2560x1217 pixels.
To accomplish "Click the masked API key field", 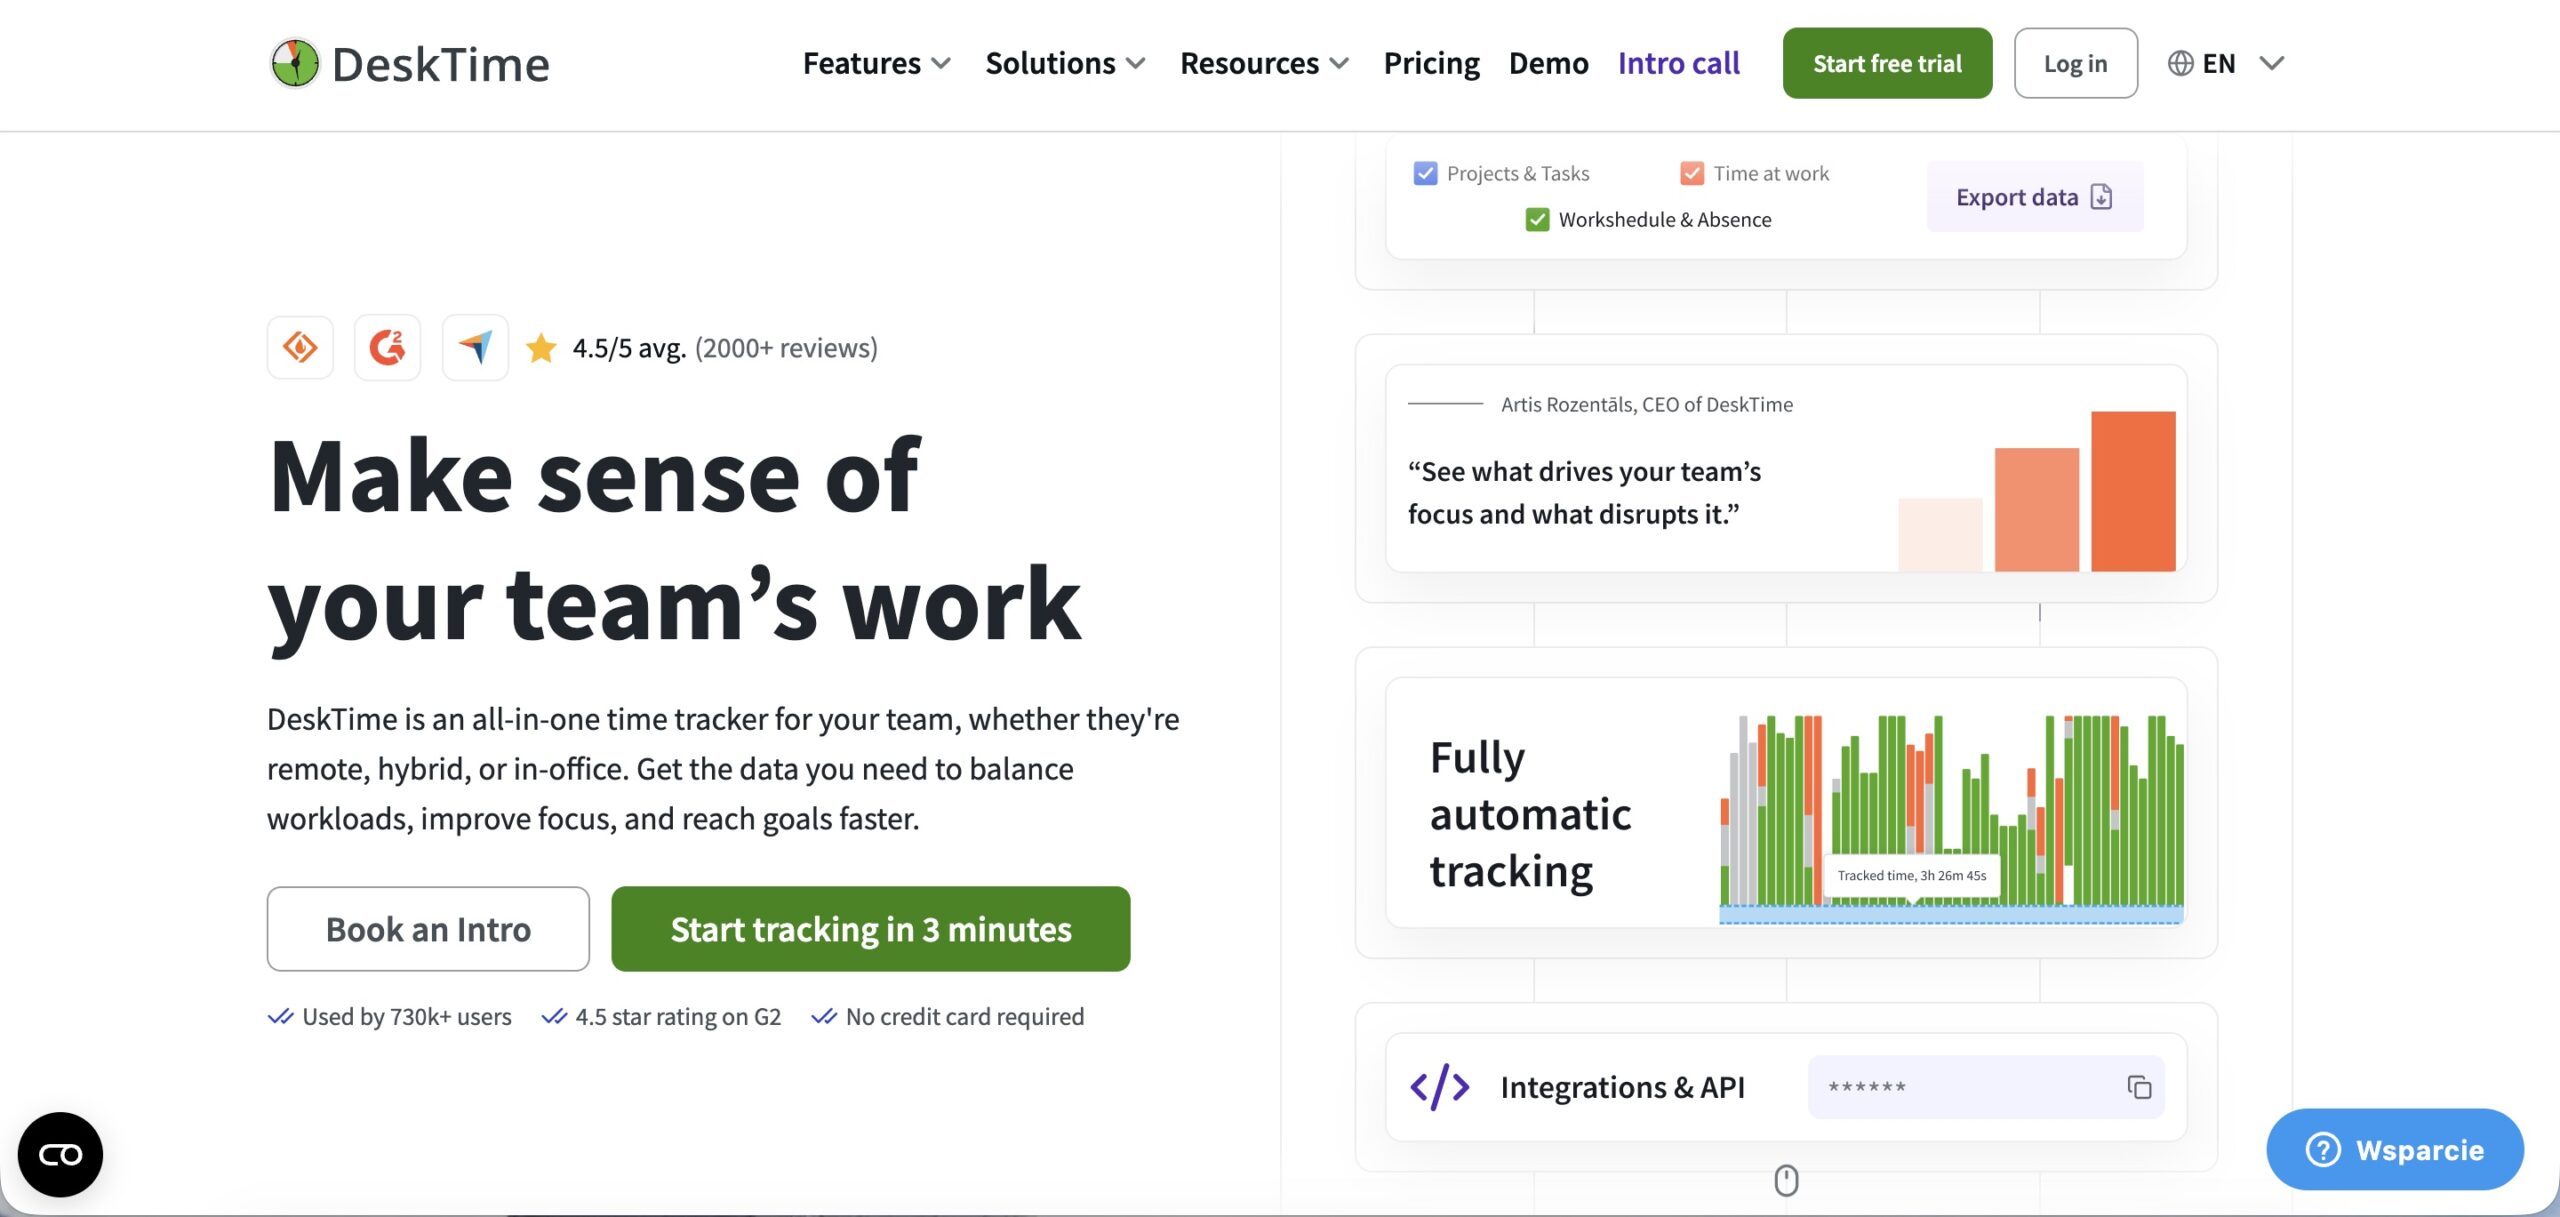I will click(x=1986, y=1087).
